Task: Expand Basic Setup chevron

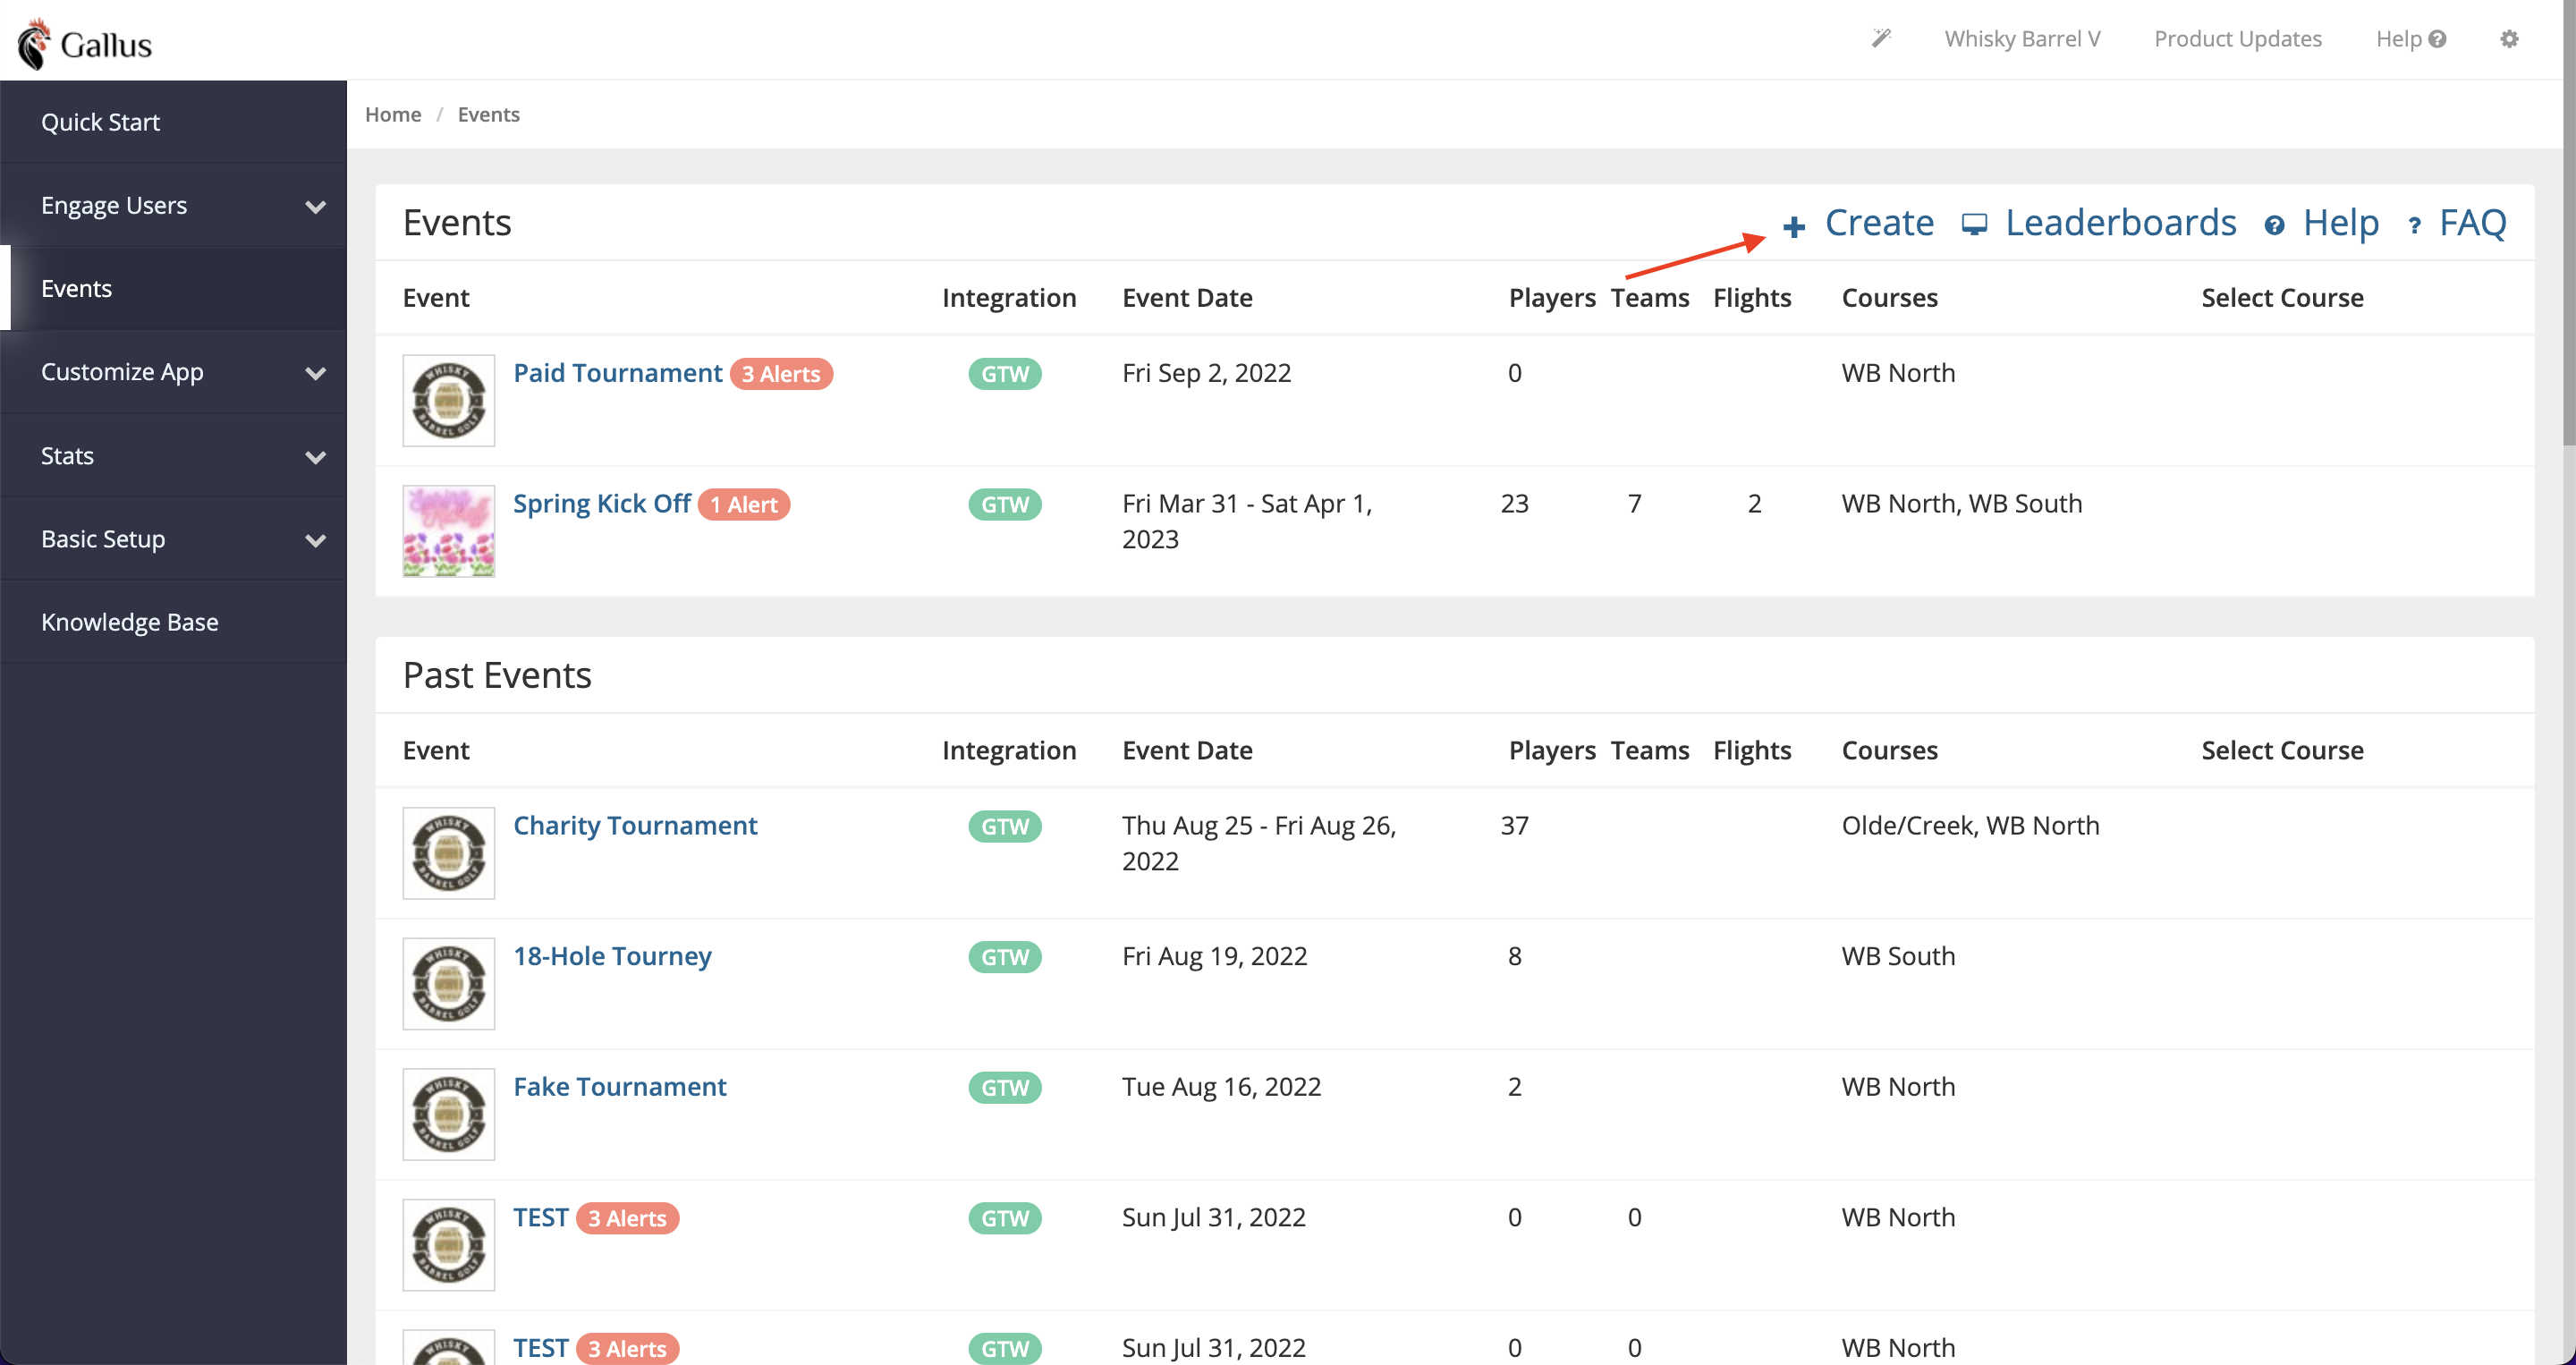Action: click(x=315, y=540)
